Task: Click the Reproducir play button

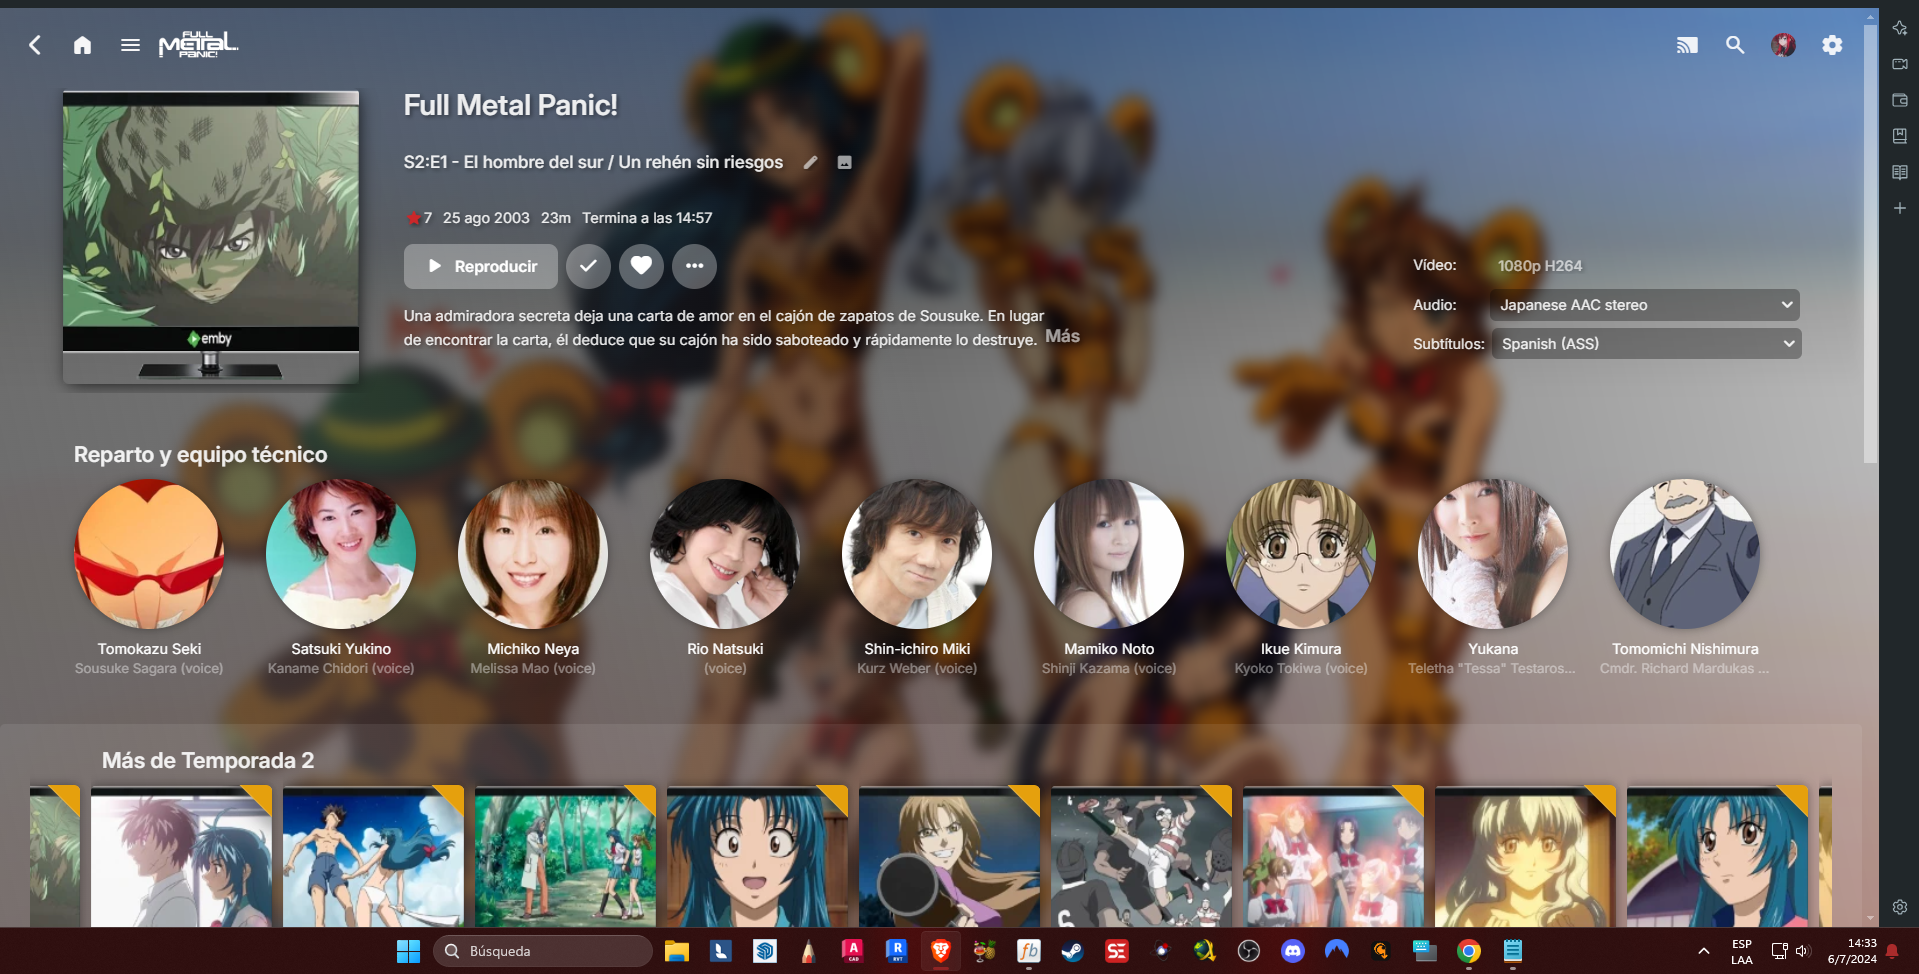Action: tap(481, 266)
